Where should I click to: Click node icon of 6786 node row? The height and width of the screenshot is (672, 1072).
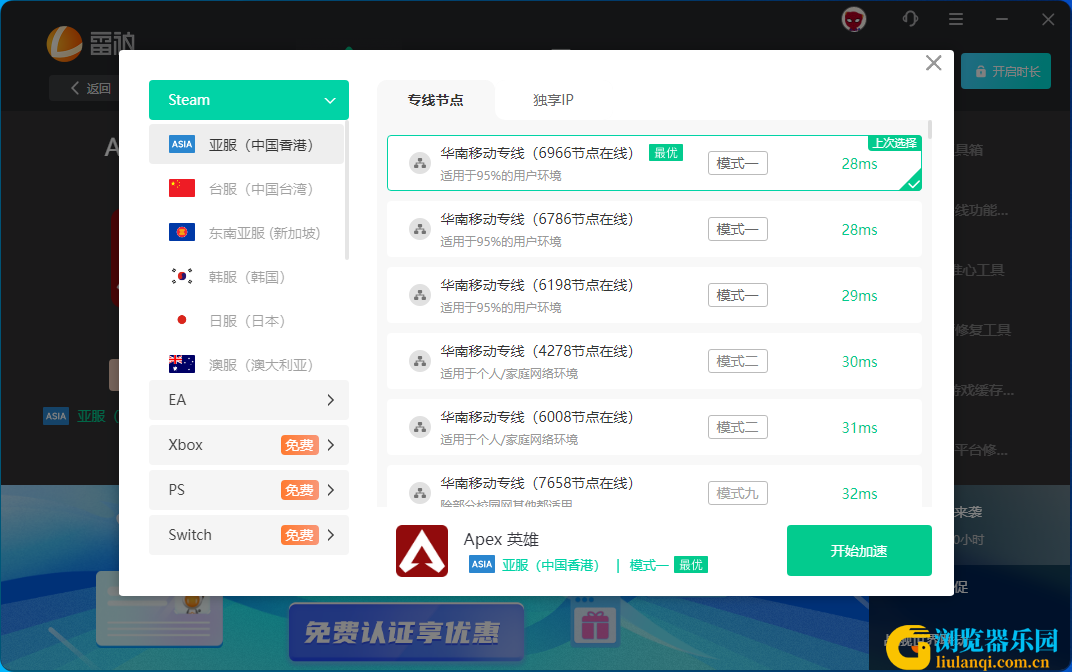pos(420,229)
